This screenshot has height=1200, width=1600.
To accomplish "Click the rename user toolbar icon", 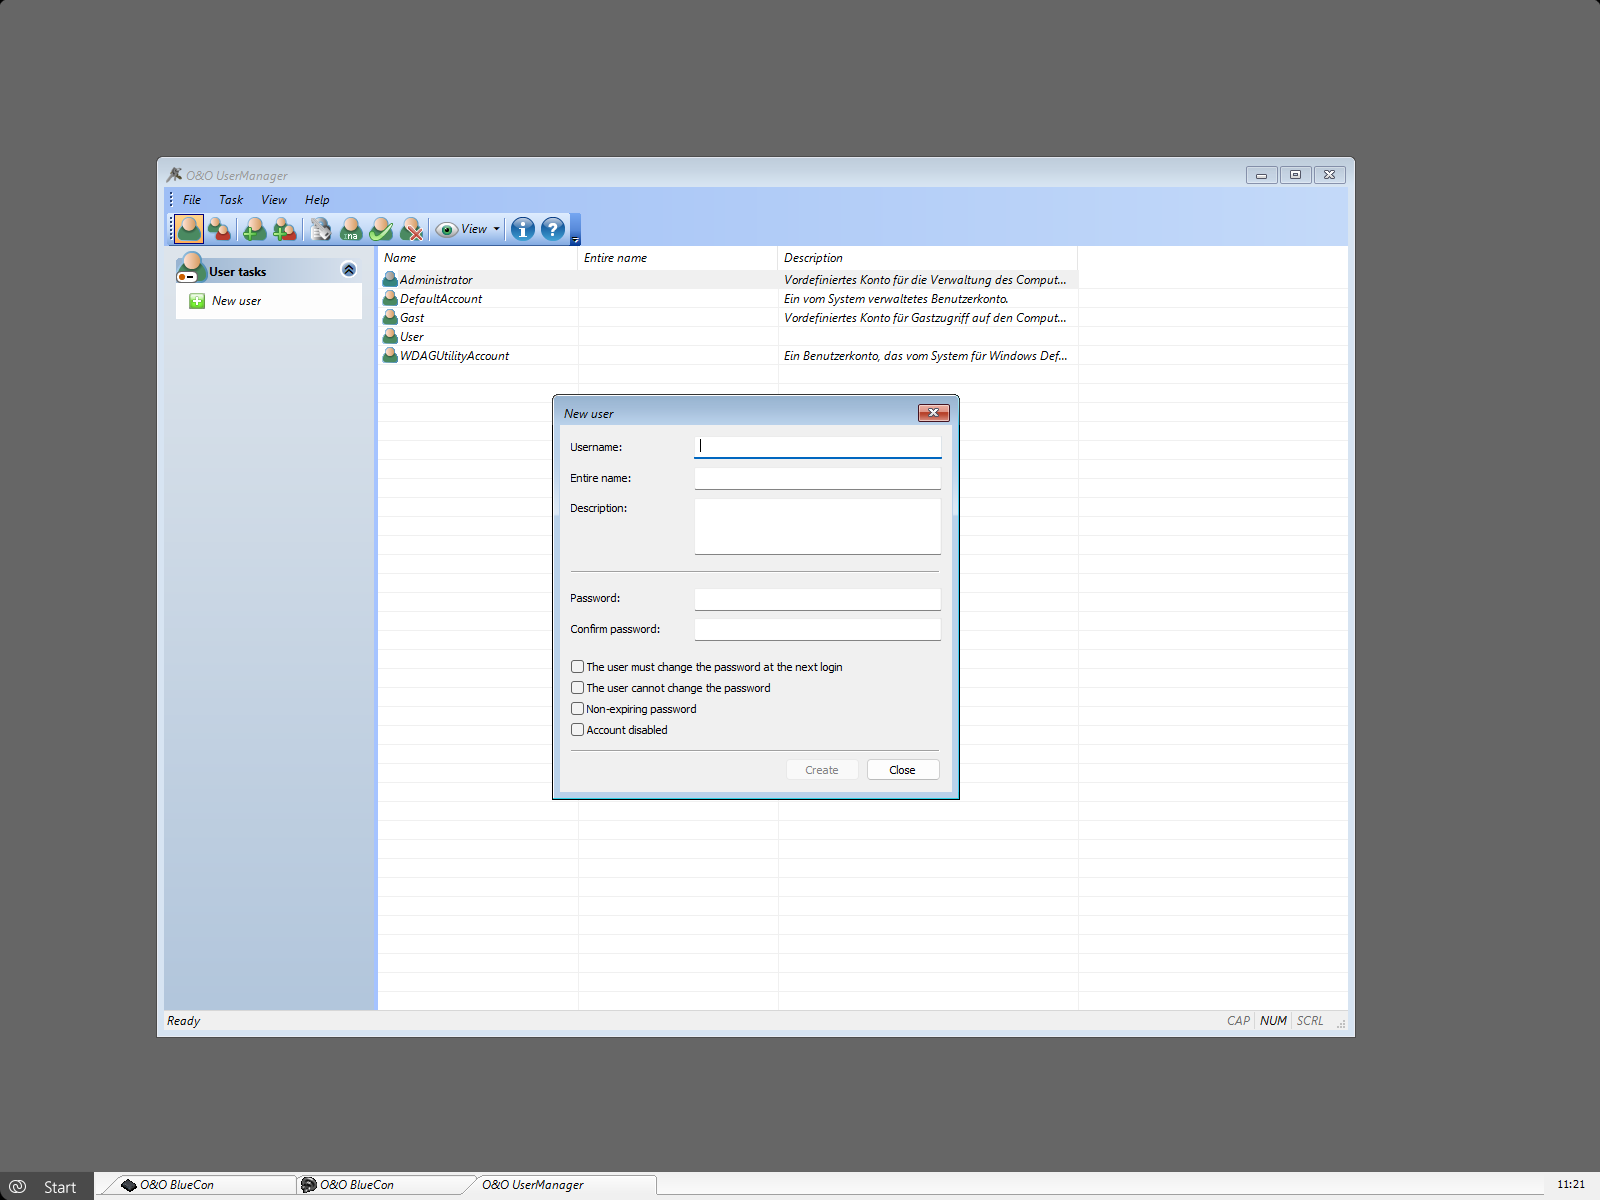I will (x=351, y=229).
